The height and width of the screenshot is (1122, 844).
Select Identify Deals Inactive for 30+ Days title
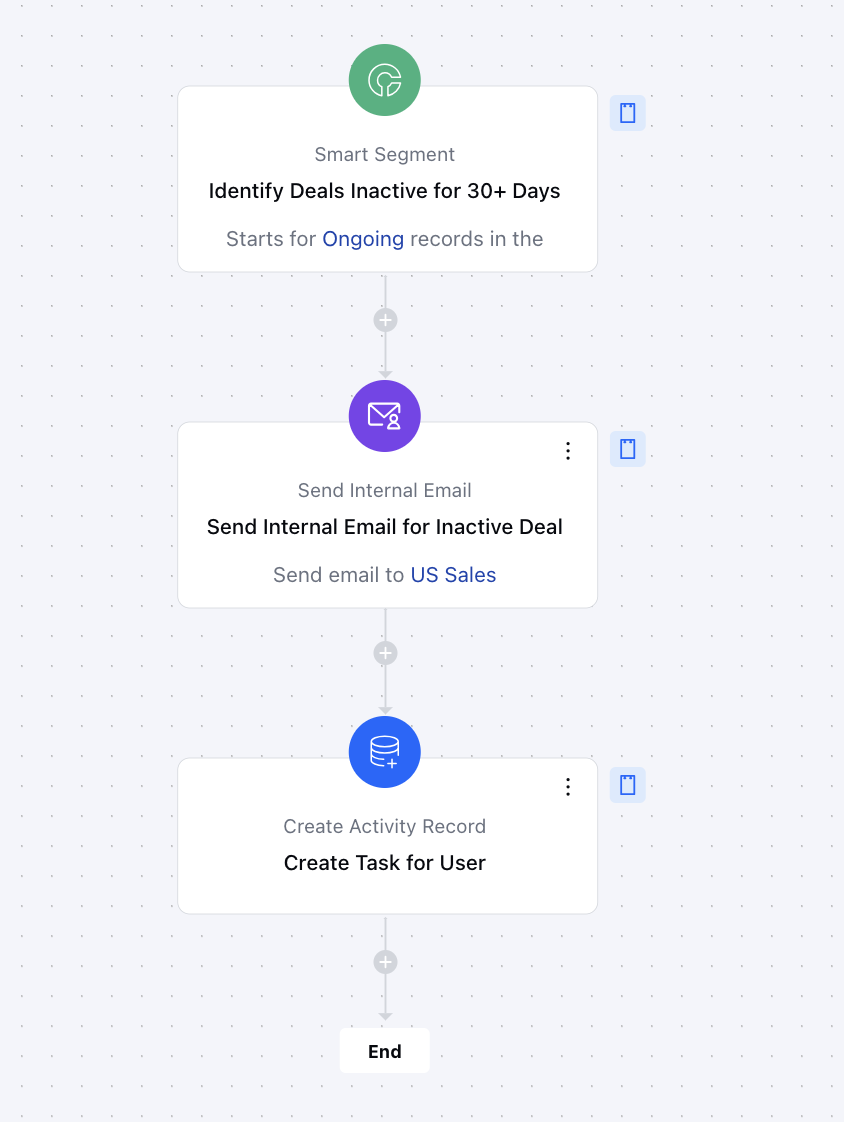(384, 191)
